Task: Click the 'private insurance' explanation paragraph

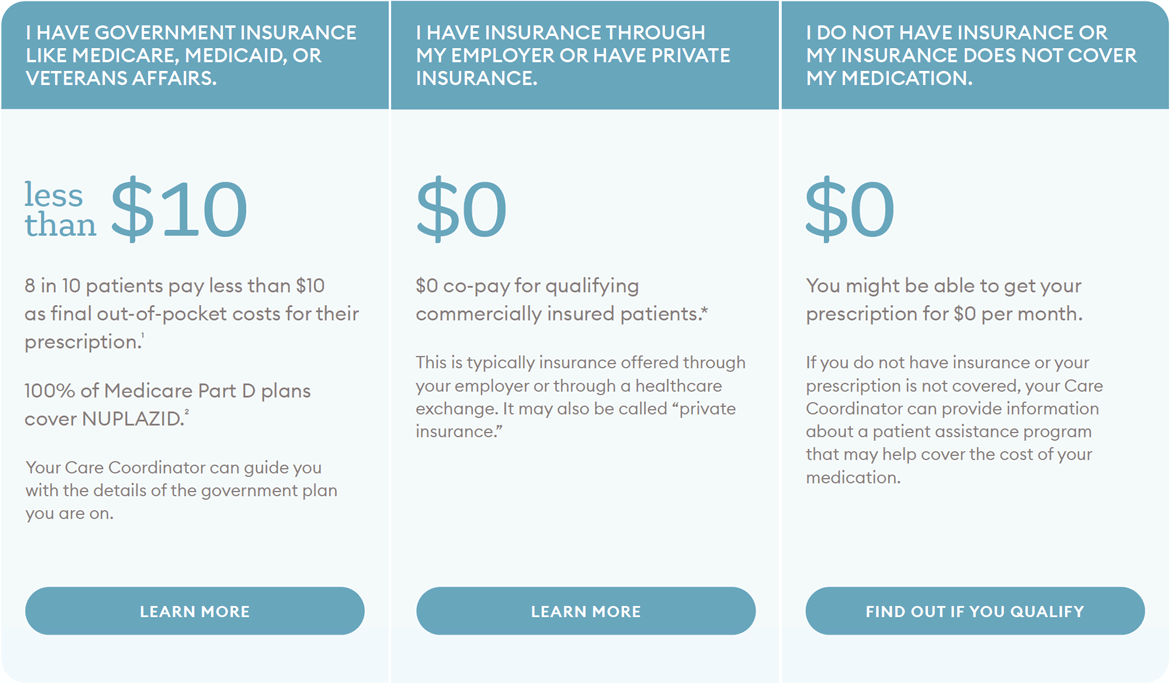Action: (x=581, y=397)
